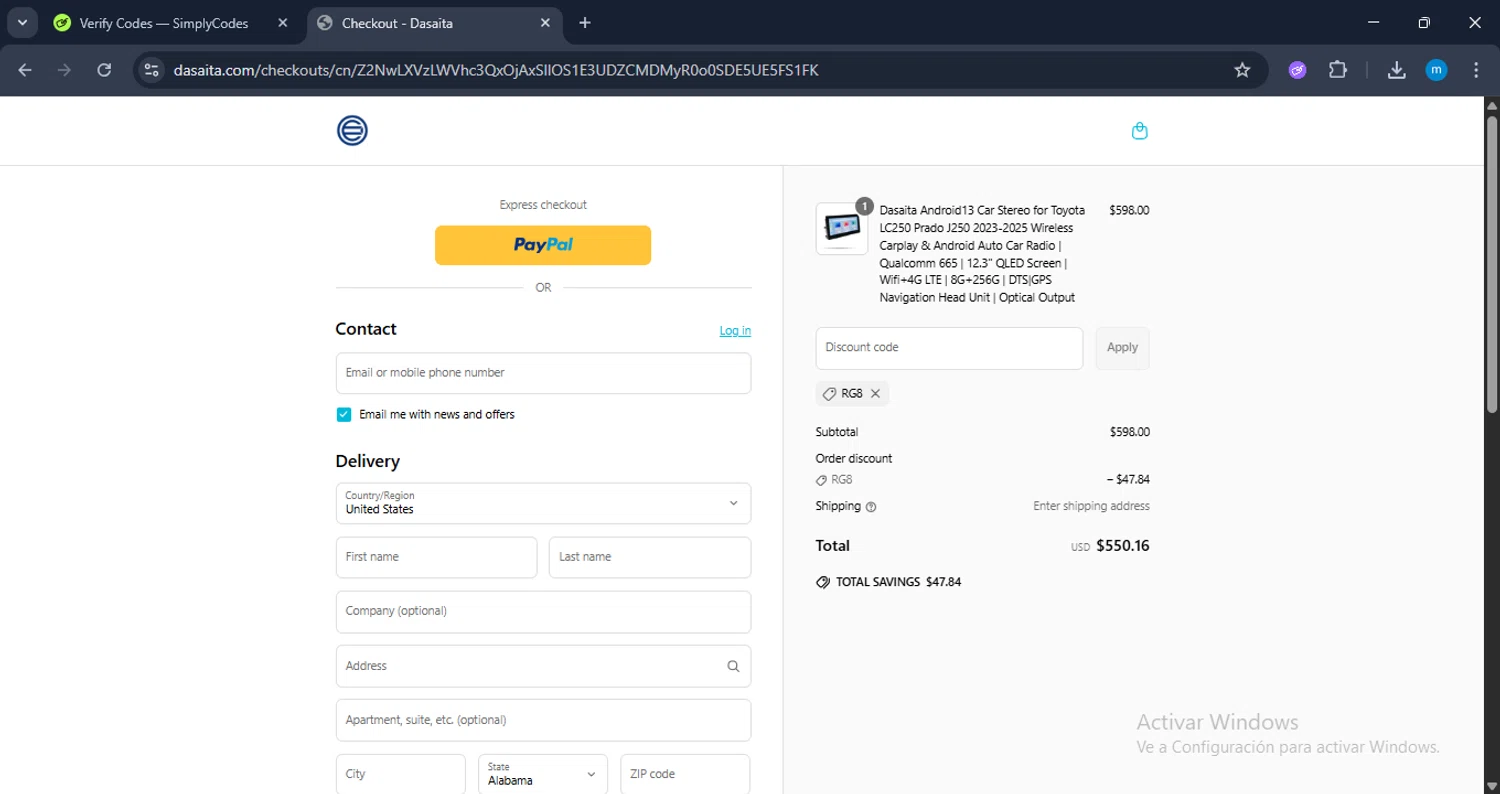View site information icon in address bar
Screen dimensions: 1500x794
coord(152,70)
